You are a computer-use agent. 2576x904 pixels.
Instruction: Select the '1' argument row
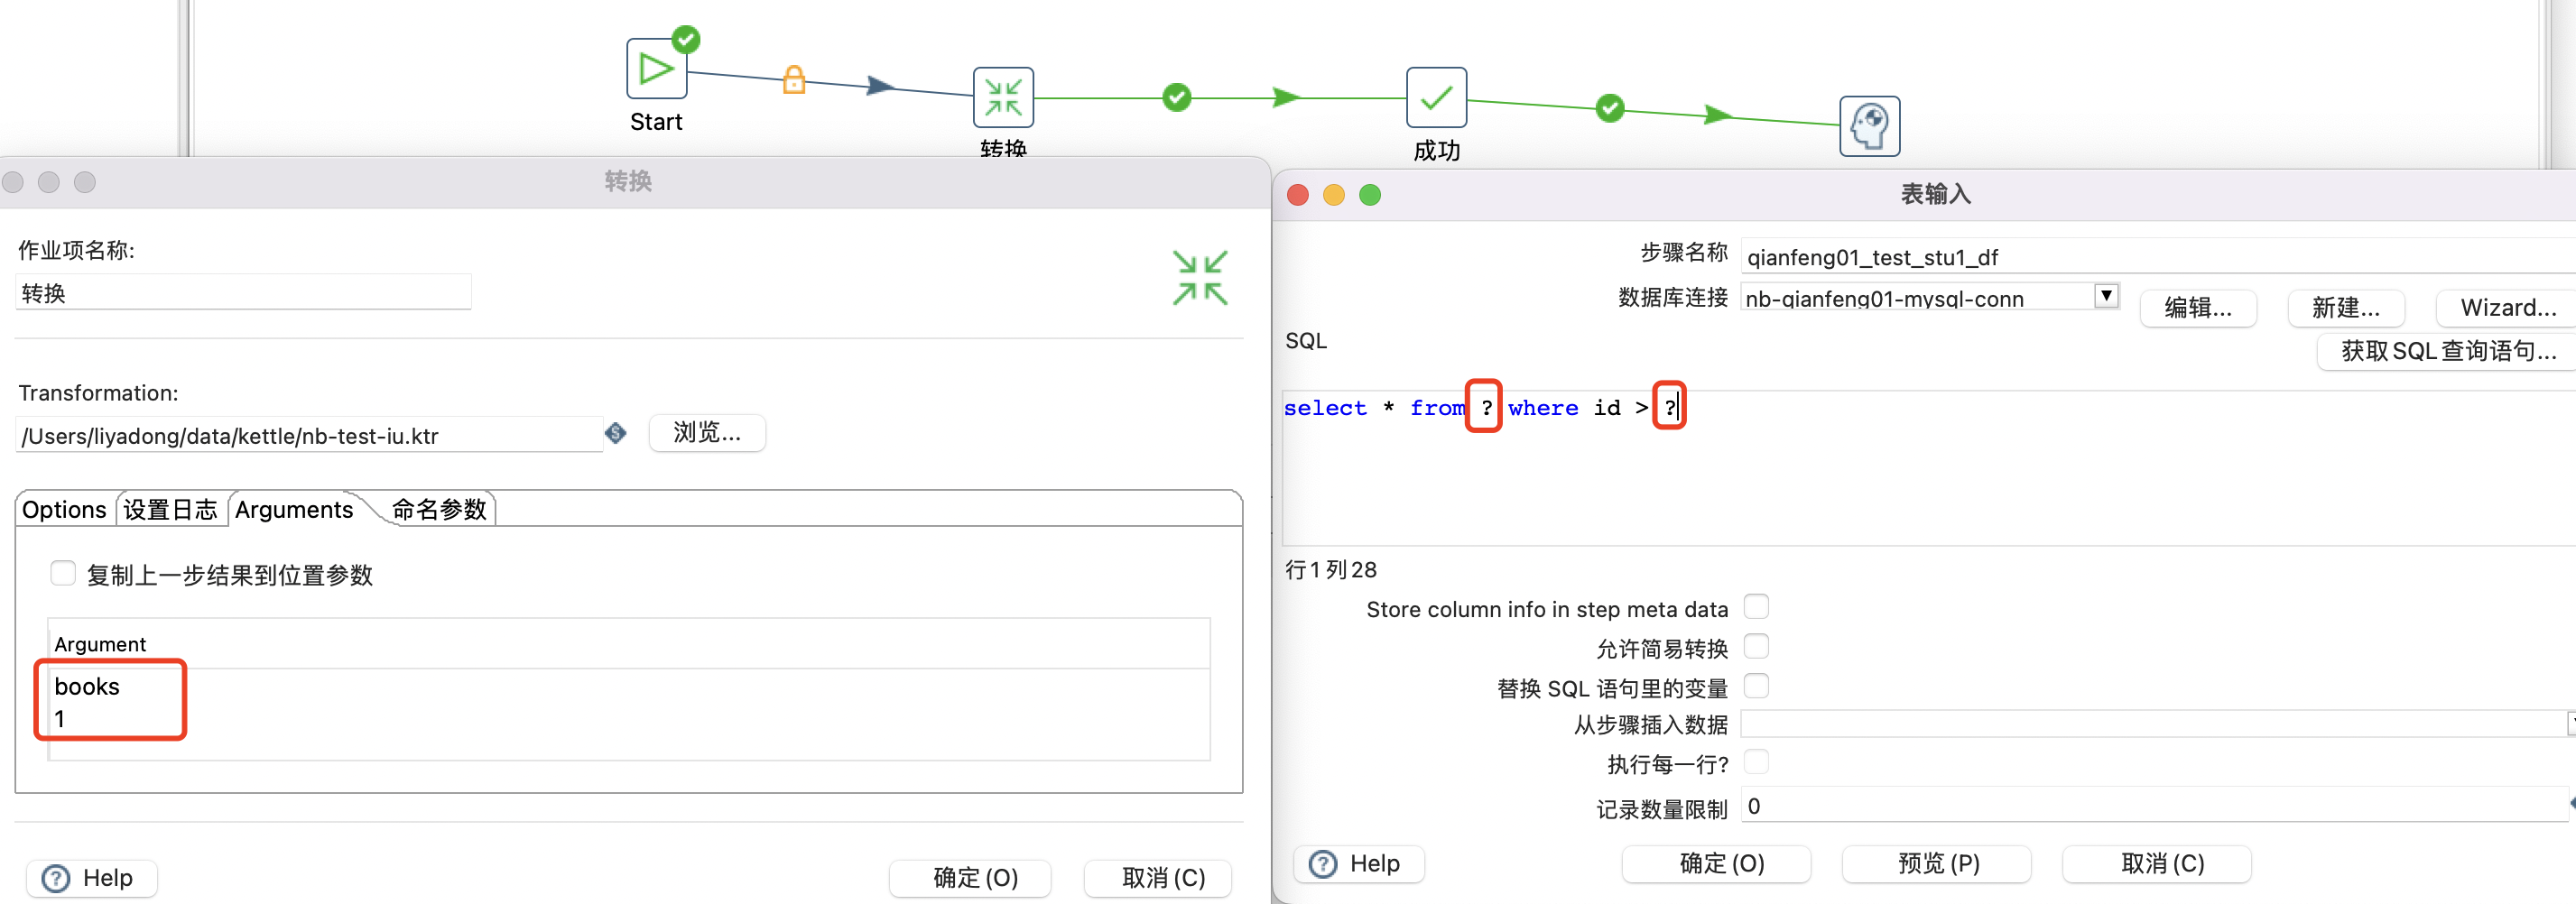coord(629,718)
